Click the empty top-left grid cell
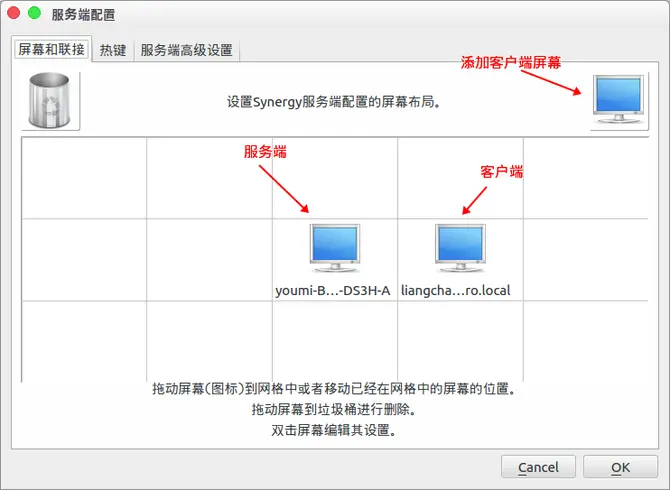Viewport: 670px width, 490px height. (x=84, y=178)
